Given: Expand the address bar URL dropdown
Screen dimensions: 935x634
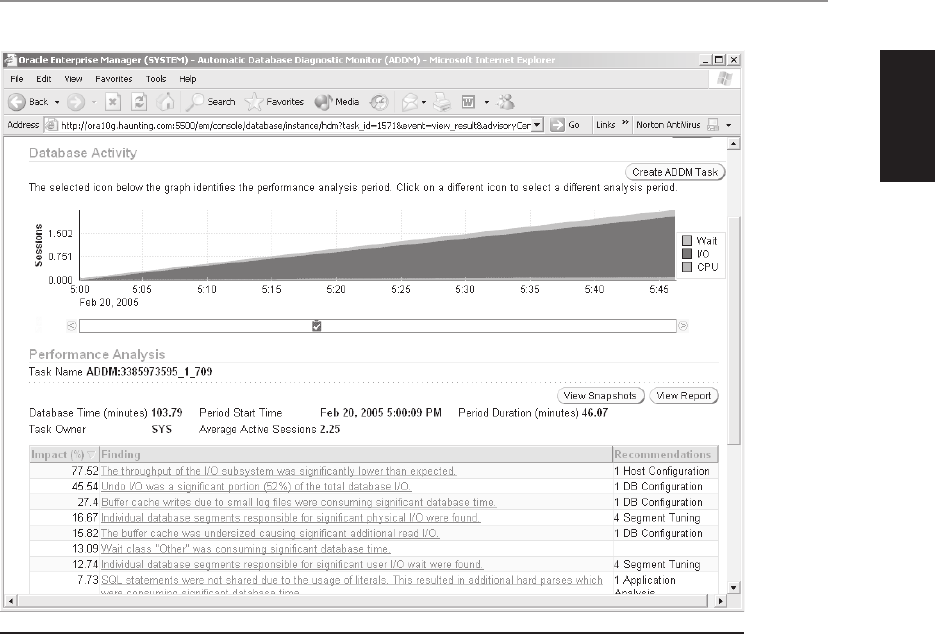Looking at the screenshot, I should point(537,125).
